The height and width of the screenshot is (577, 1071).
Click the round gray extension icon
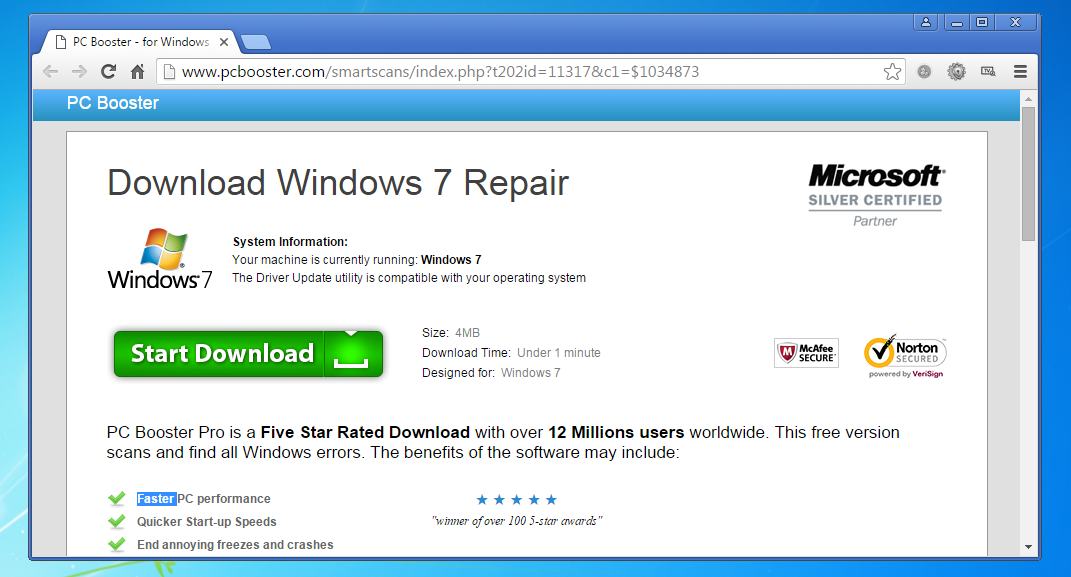[924, 71]
